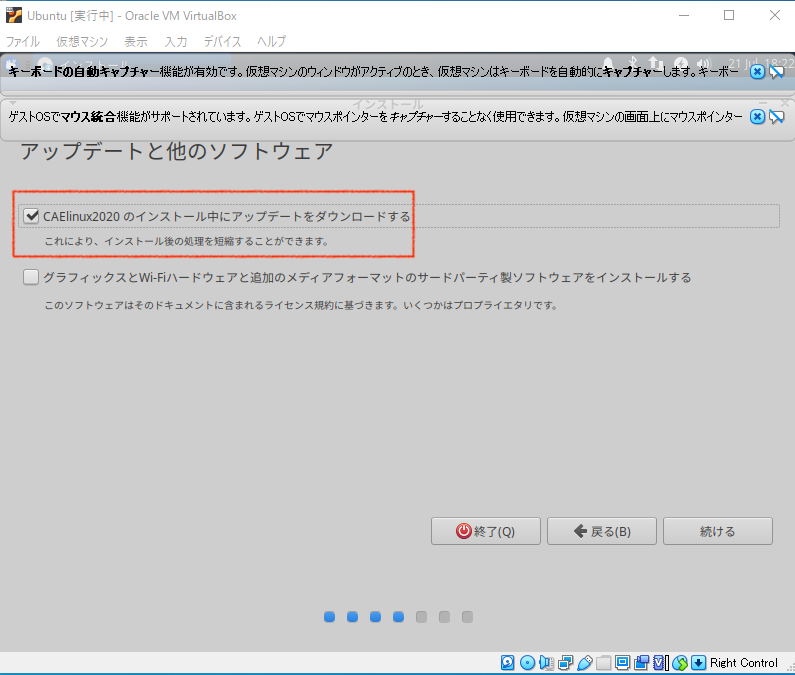Click the fourth blue progress dot

point(399,617)
